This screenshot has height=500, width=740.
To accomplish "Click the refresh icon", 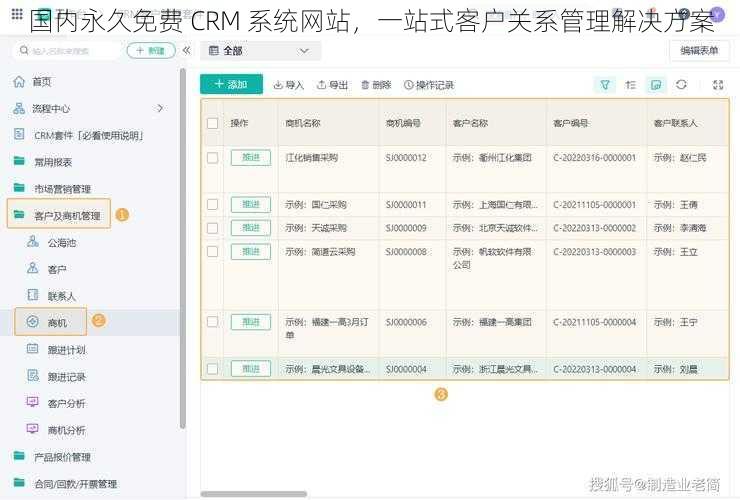I will point(681,85).
